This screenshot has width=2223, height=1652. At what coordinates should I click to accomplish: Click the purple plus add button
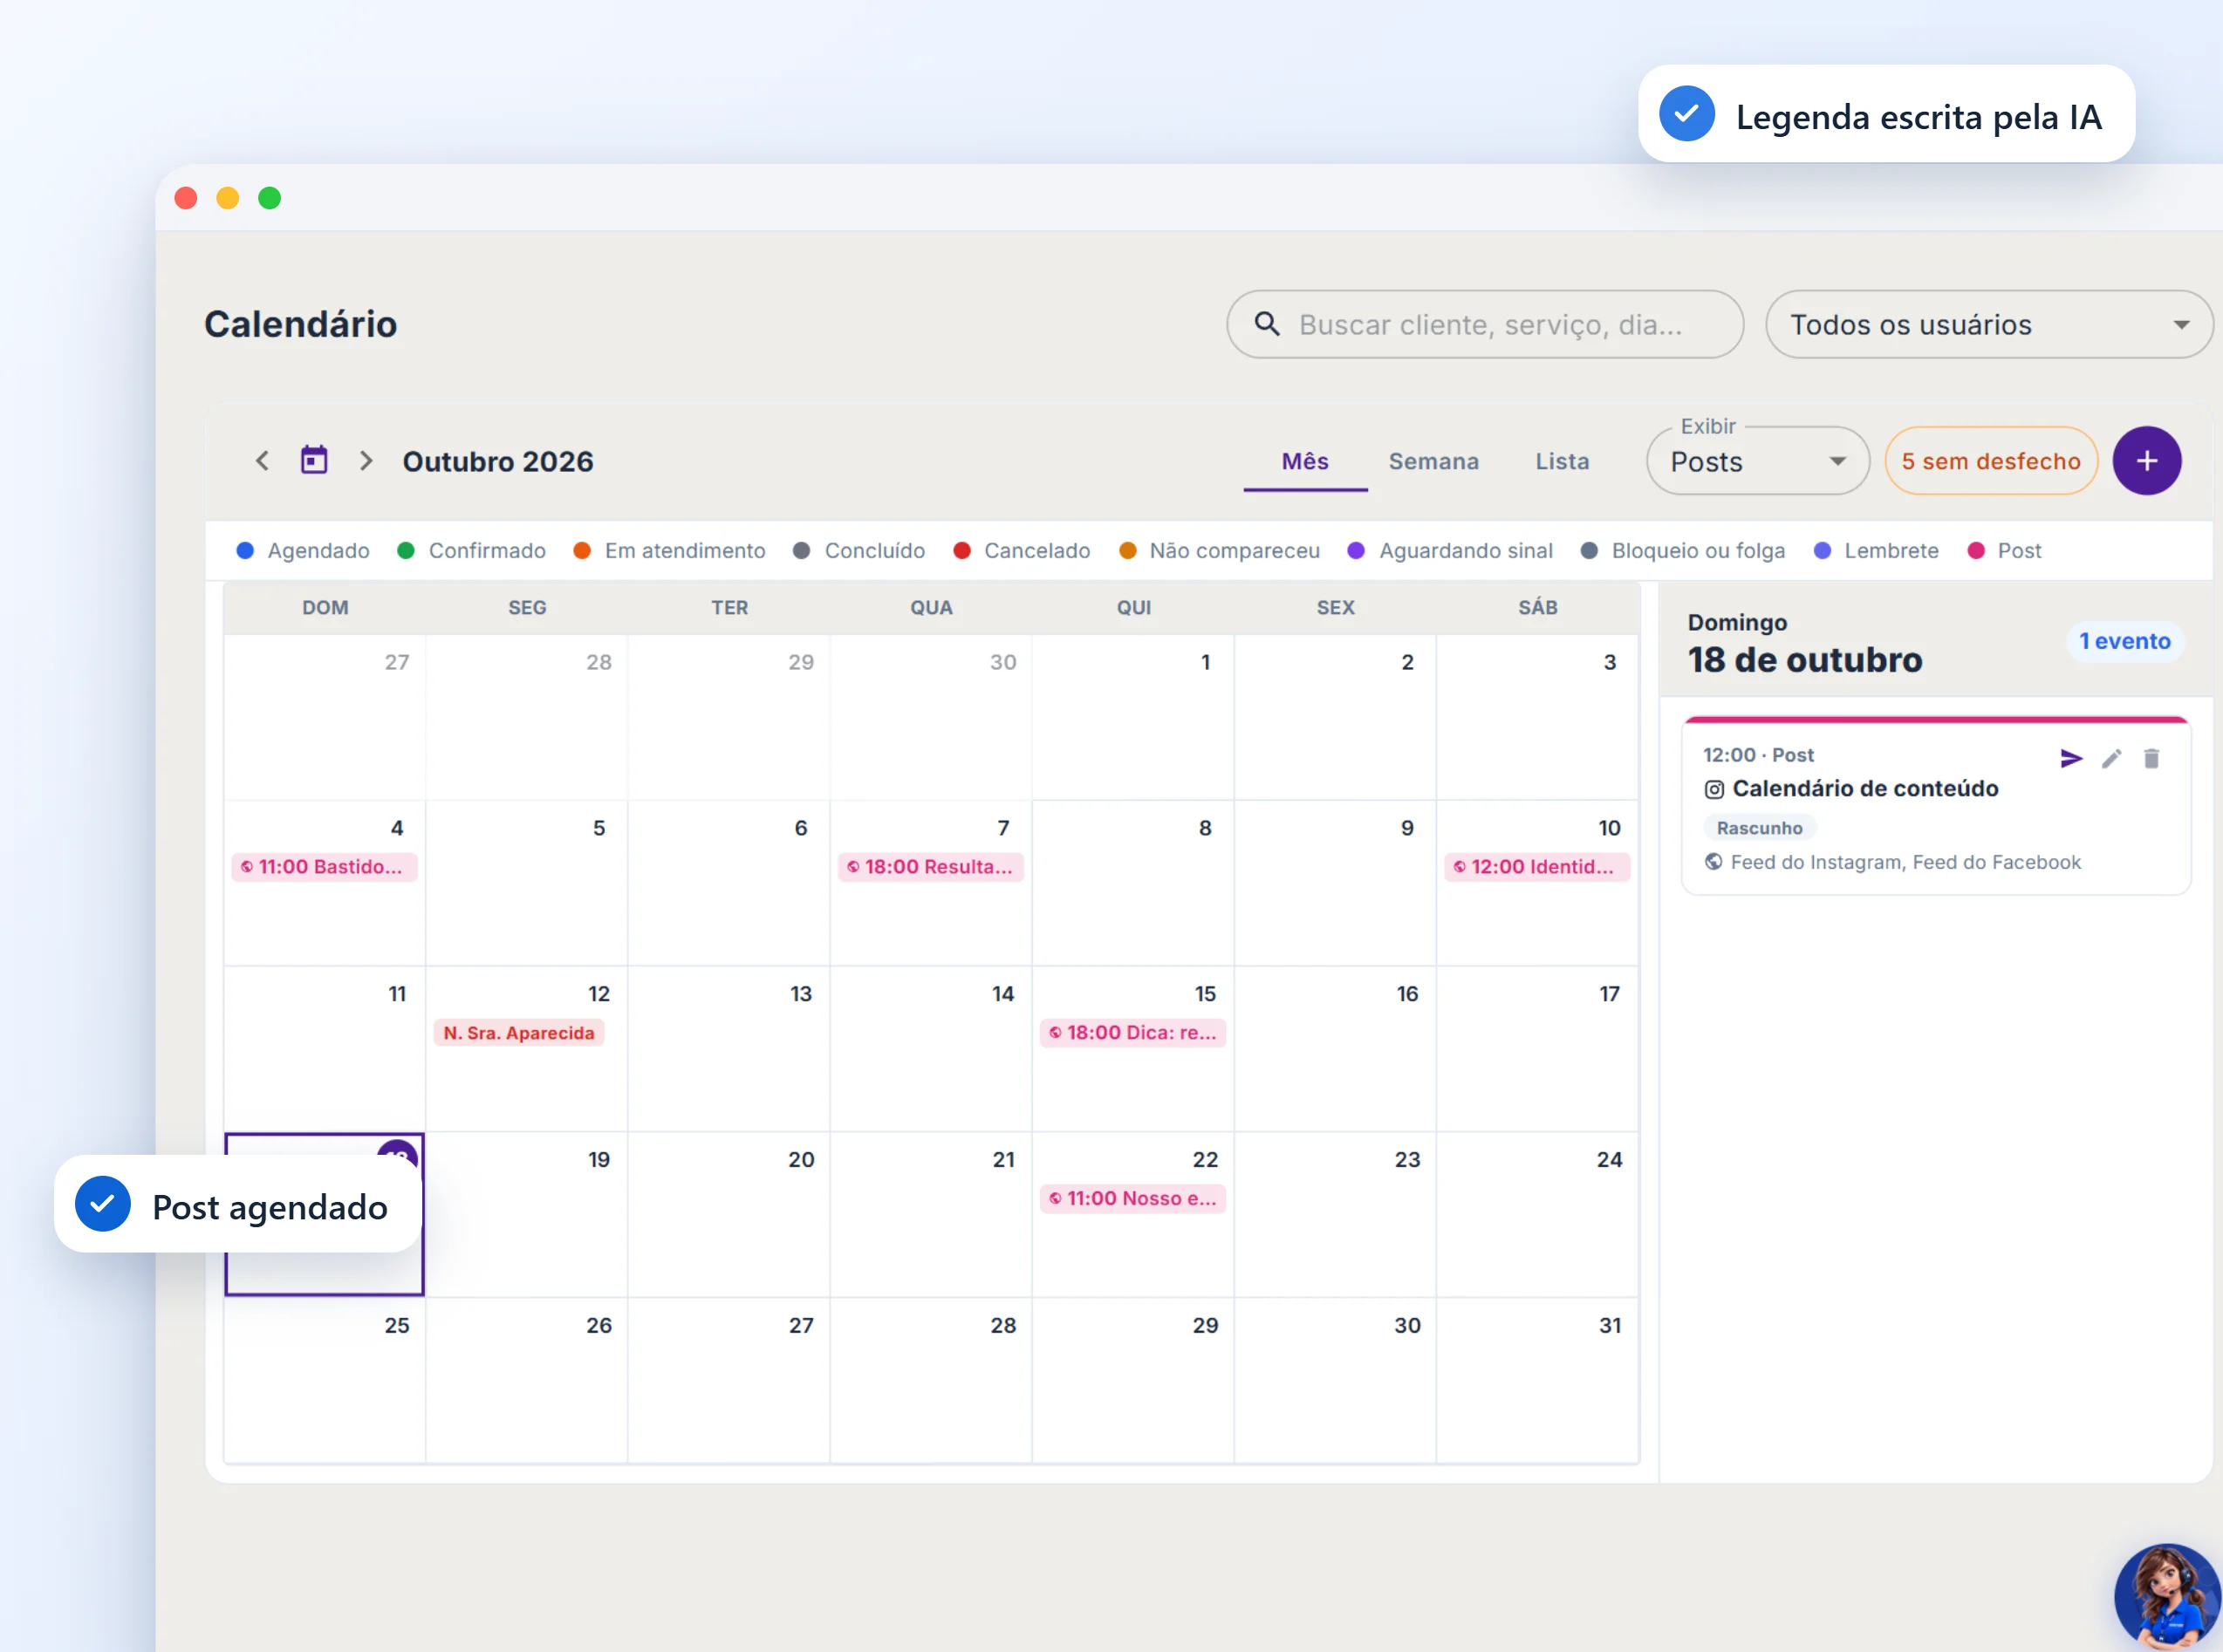pyautogui.click(x=2147, y=461)
